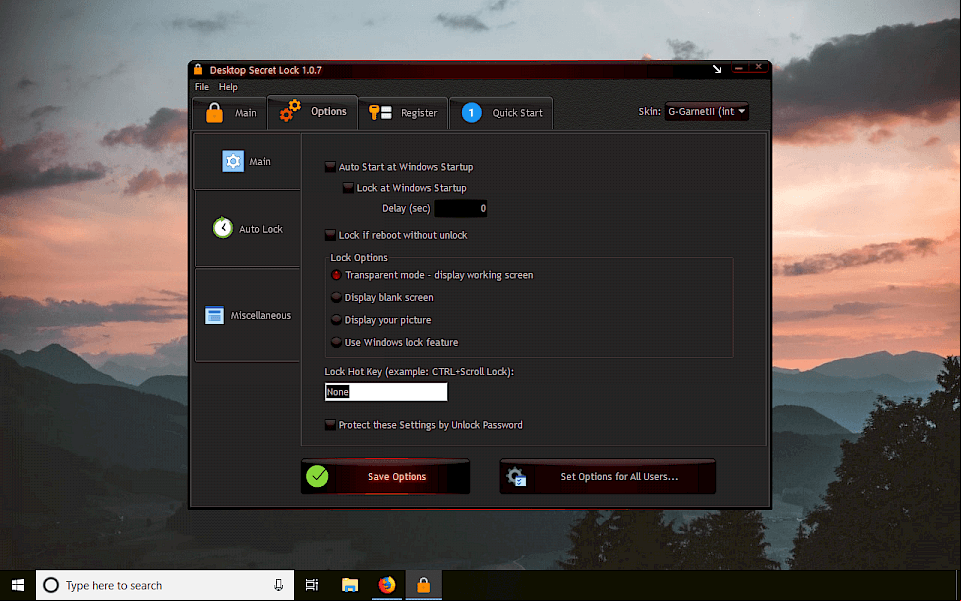961x601 pixels.
Task: Click the Lock Hot Key input field
Action: tap(386, 392)
